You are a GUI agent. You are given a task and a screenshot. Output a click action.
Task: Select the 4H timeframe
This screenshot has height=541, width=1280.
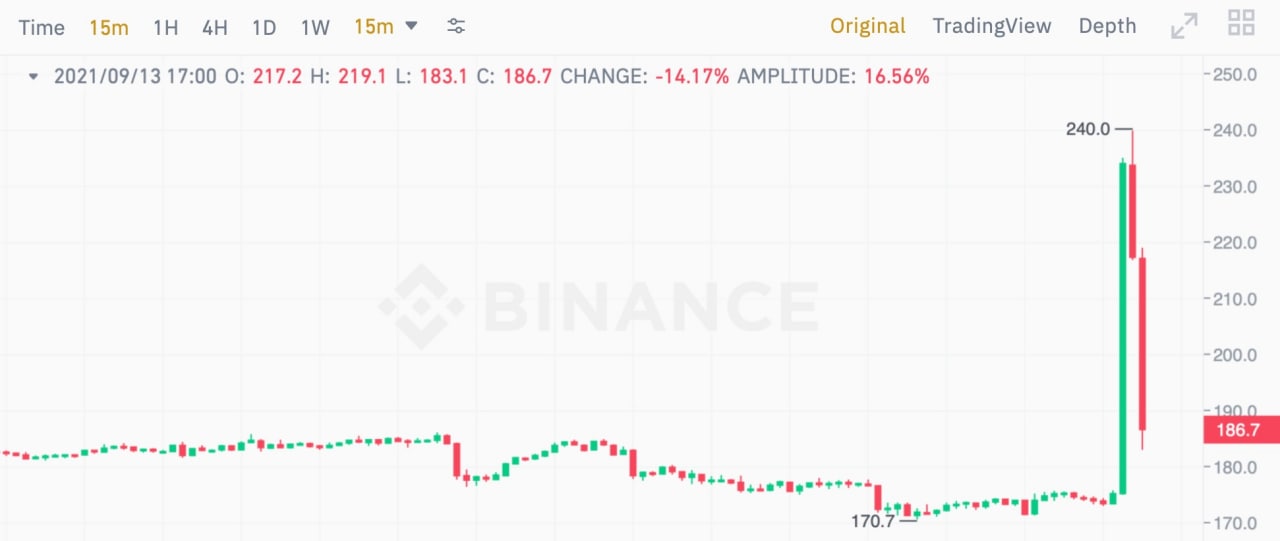point(215,27)
